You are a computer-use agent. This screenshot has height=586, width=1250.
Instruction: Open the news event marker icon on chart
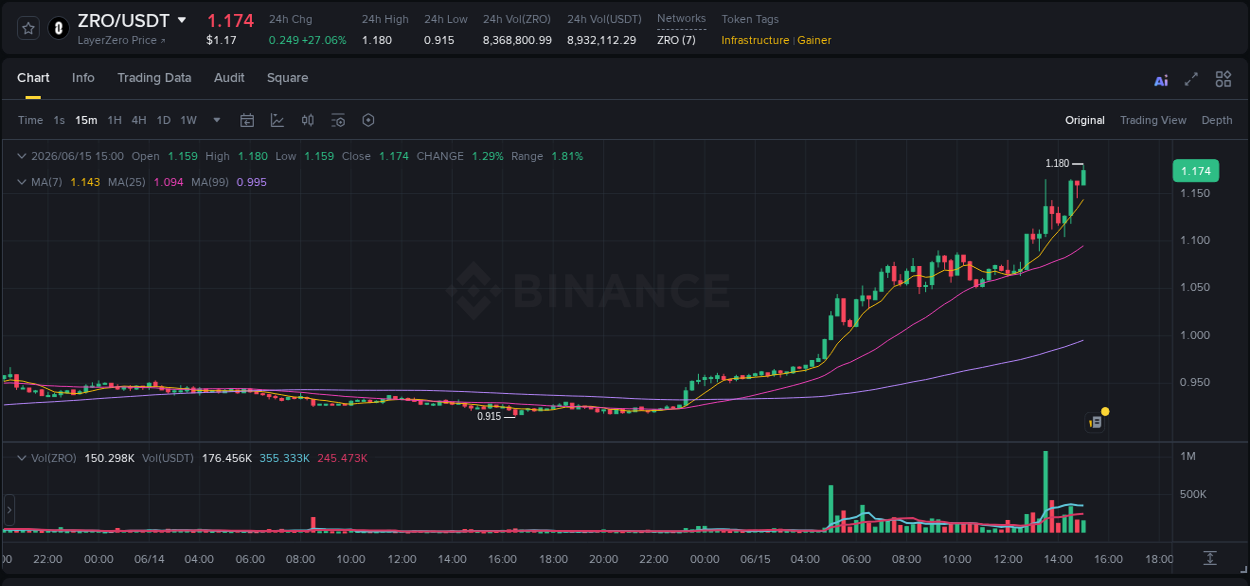point(1096,421)
